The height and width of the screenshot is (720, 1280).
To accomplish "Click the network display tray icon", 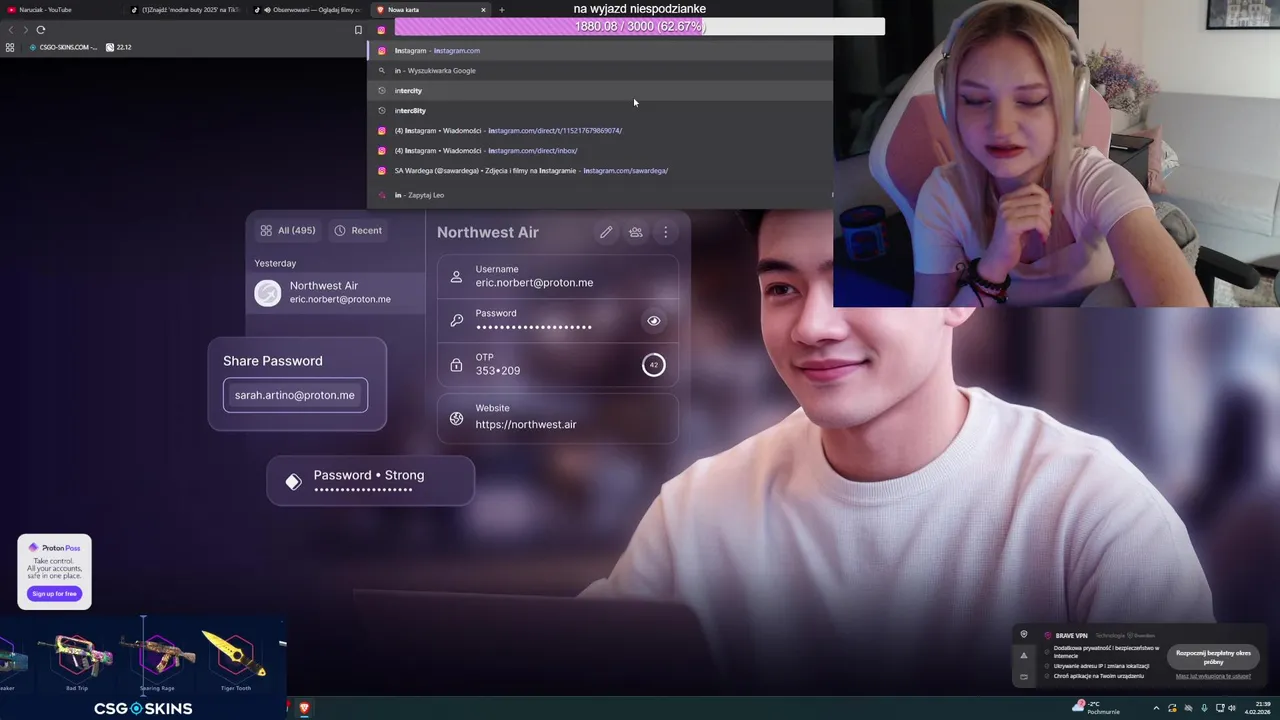I will pos(1219,708).
